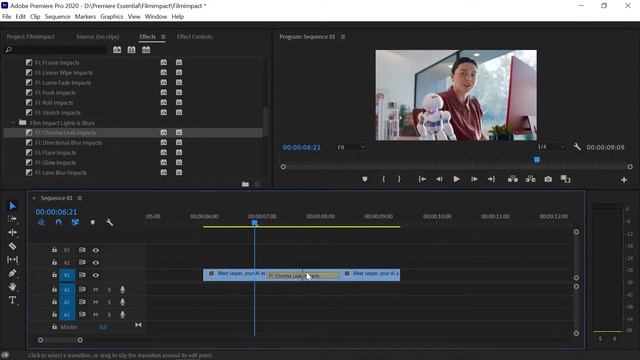The image size is (640, 360).
Task: Go to Out point
Action: pos(491,179)
